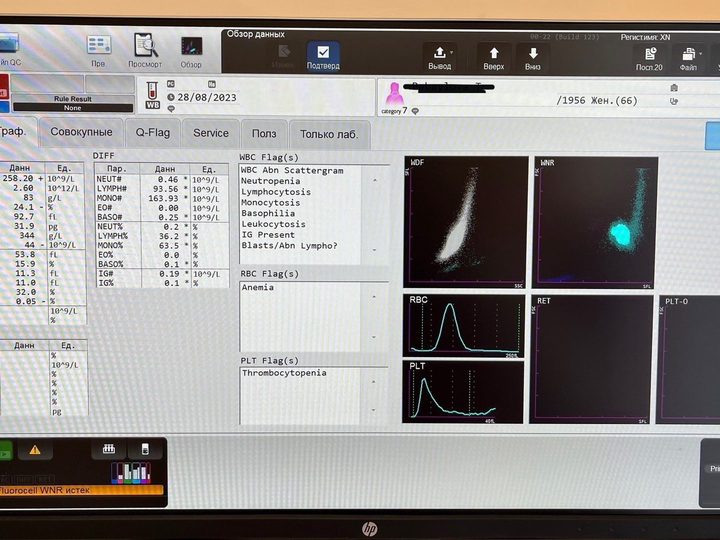Open the WNR scattergram

pyautogui.click(x=595, y=223)
